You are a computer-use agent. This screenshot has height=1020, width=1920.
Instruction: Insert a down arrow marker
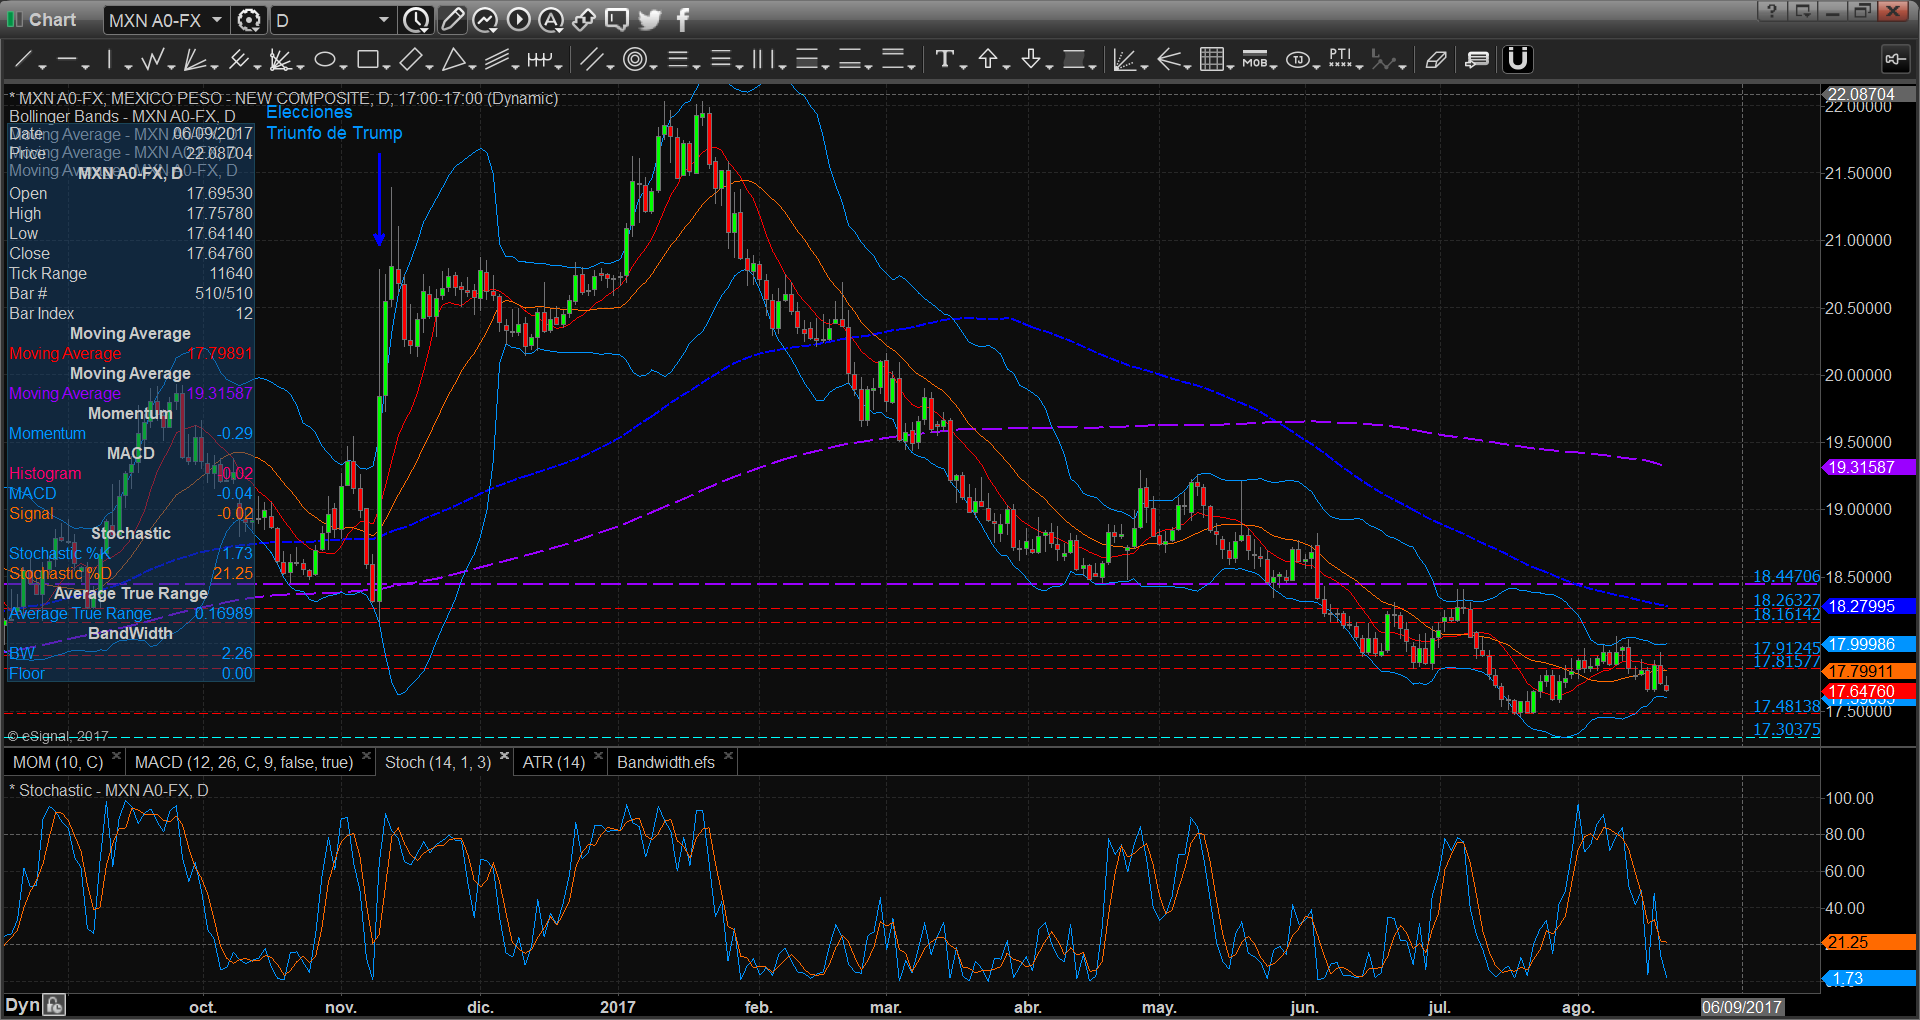click(x=1031, y=60)
